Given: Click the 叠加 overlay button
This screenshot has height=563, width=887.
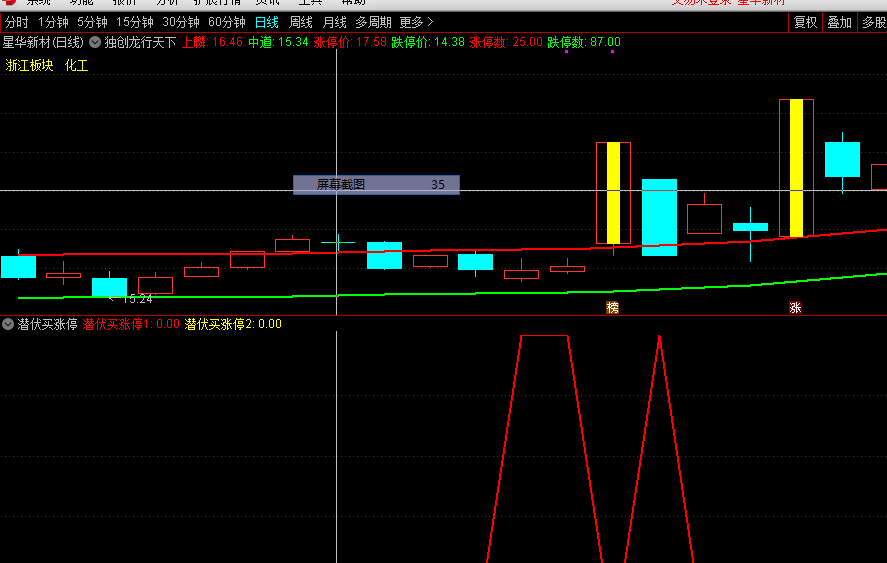Looking at the screenshot, I should pos(839,23).
